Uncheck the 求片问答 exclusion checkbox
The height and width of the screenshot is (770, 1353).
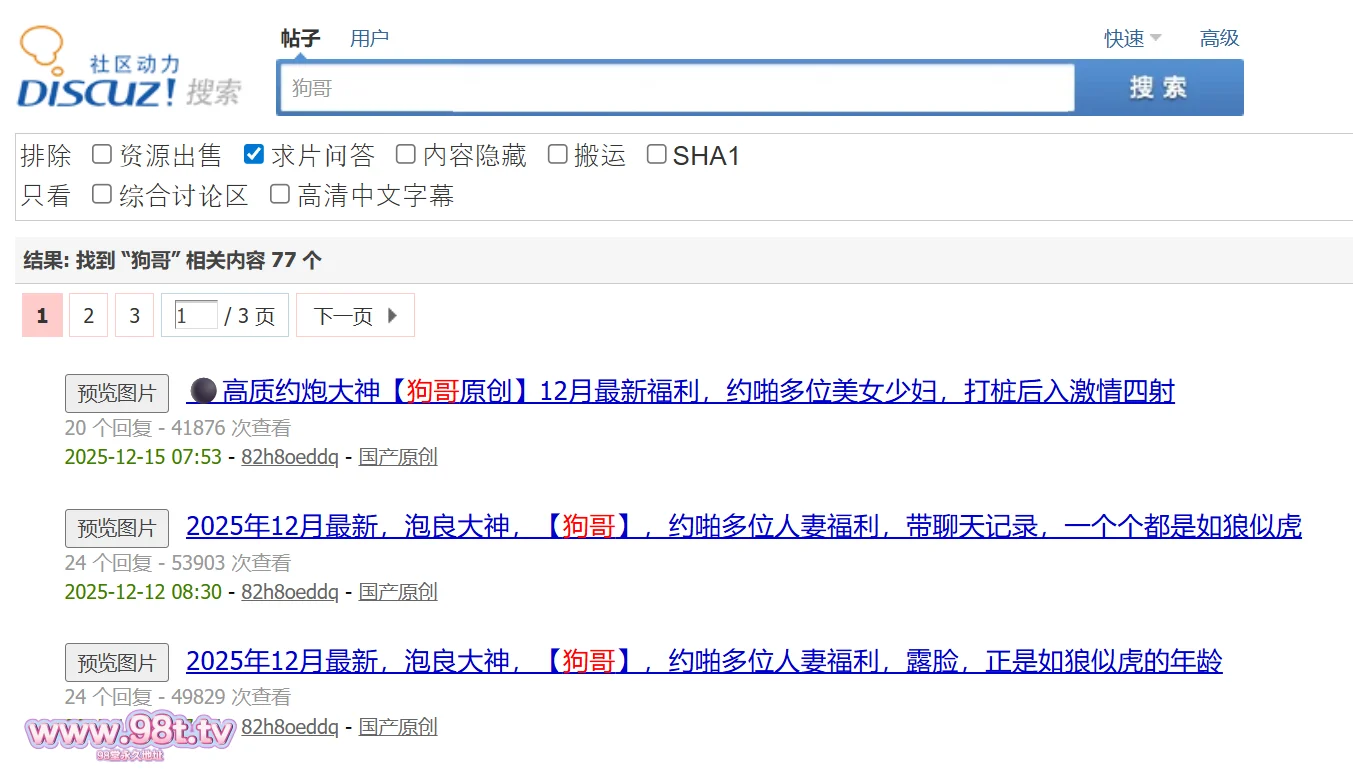254,154
